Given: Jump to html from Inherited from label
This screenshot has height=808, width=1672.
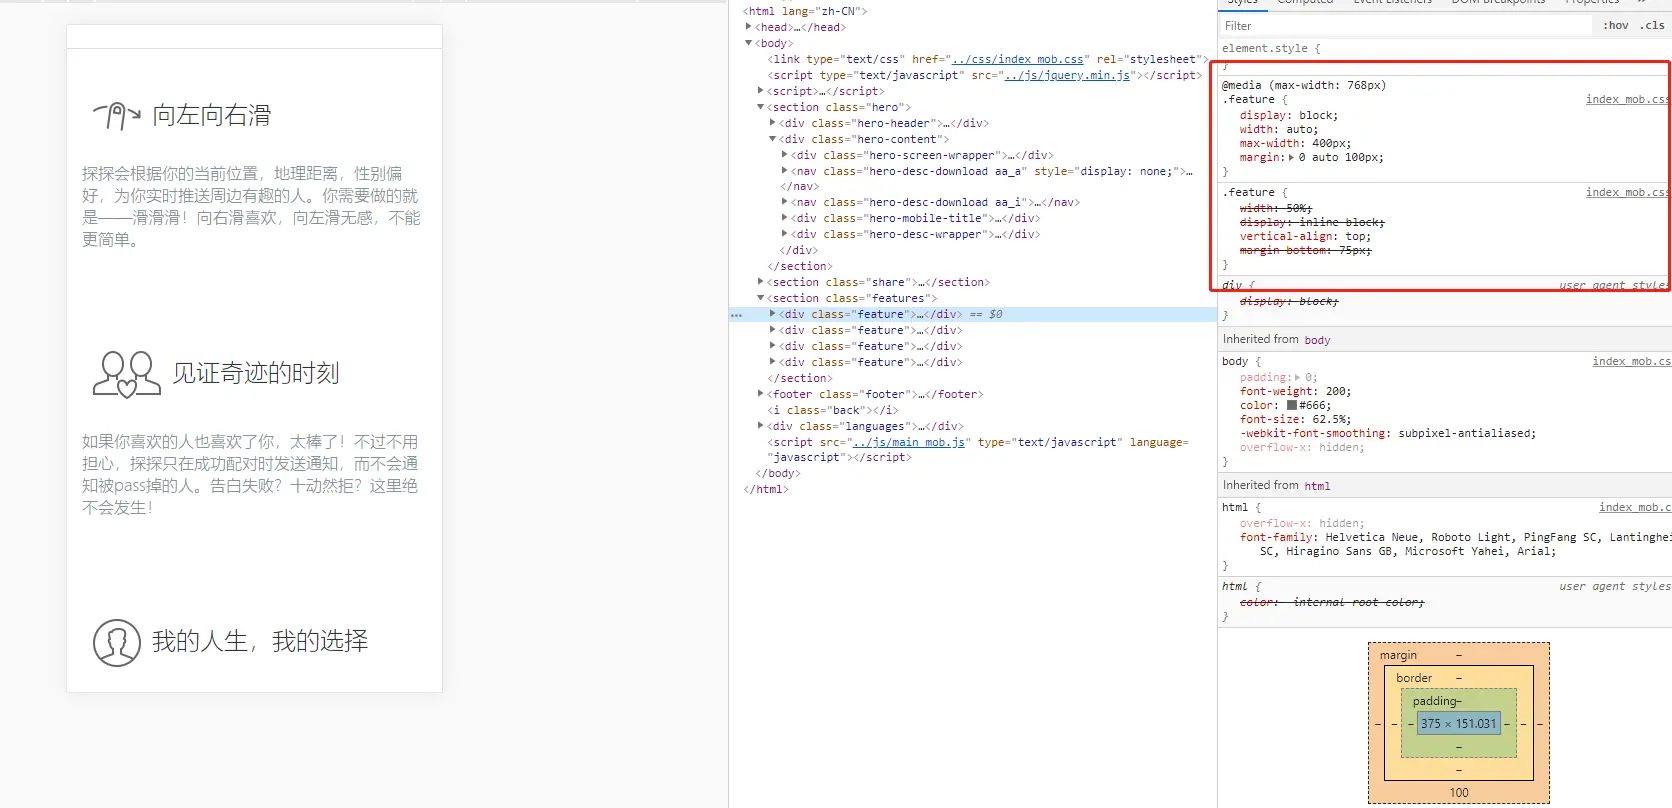Looking at the screenshot, I should (1317, 486).
